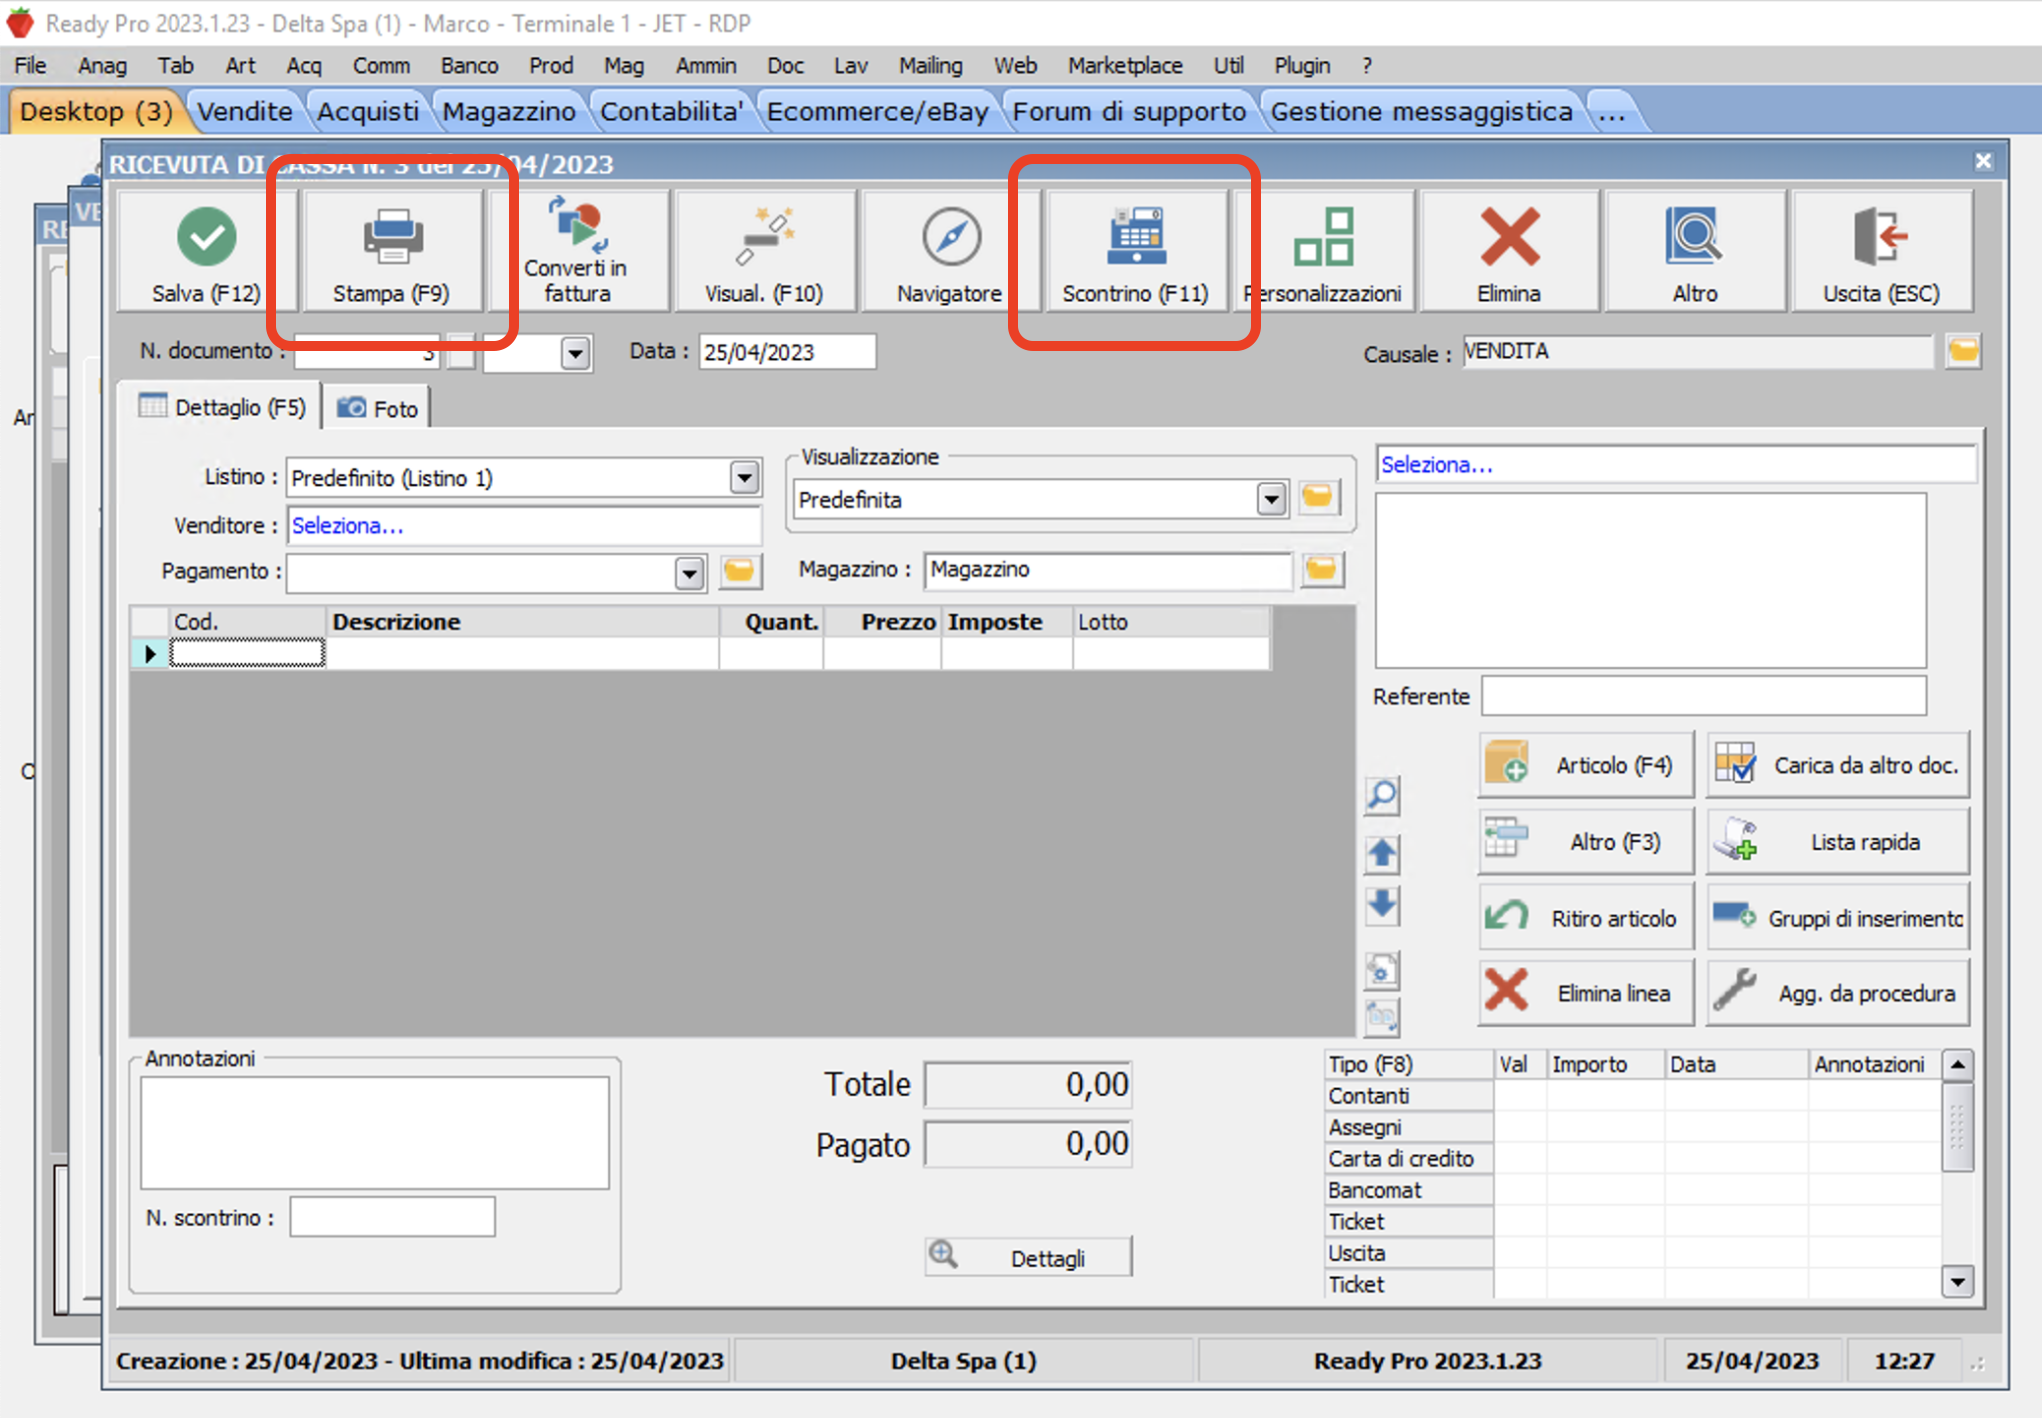
Task: Click Carica da altro doc. button
Action: pos(1838,765)
